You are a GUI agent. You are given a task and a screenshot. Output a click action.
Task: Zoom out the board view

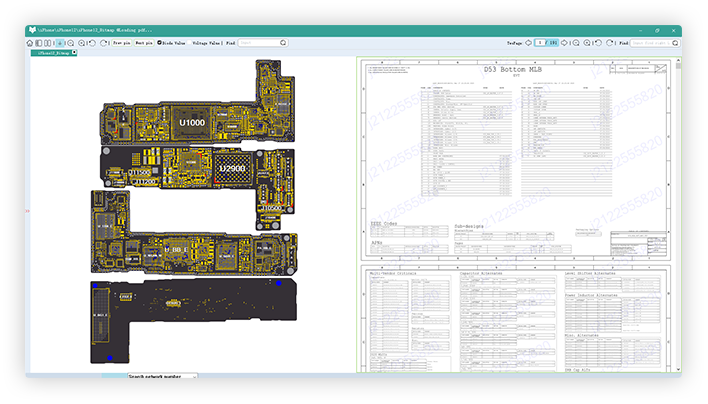pyautogui.click(x=70, y=43)
